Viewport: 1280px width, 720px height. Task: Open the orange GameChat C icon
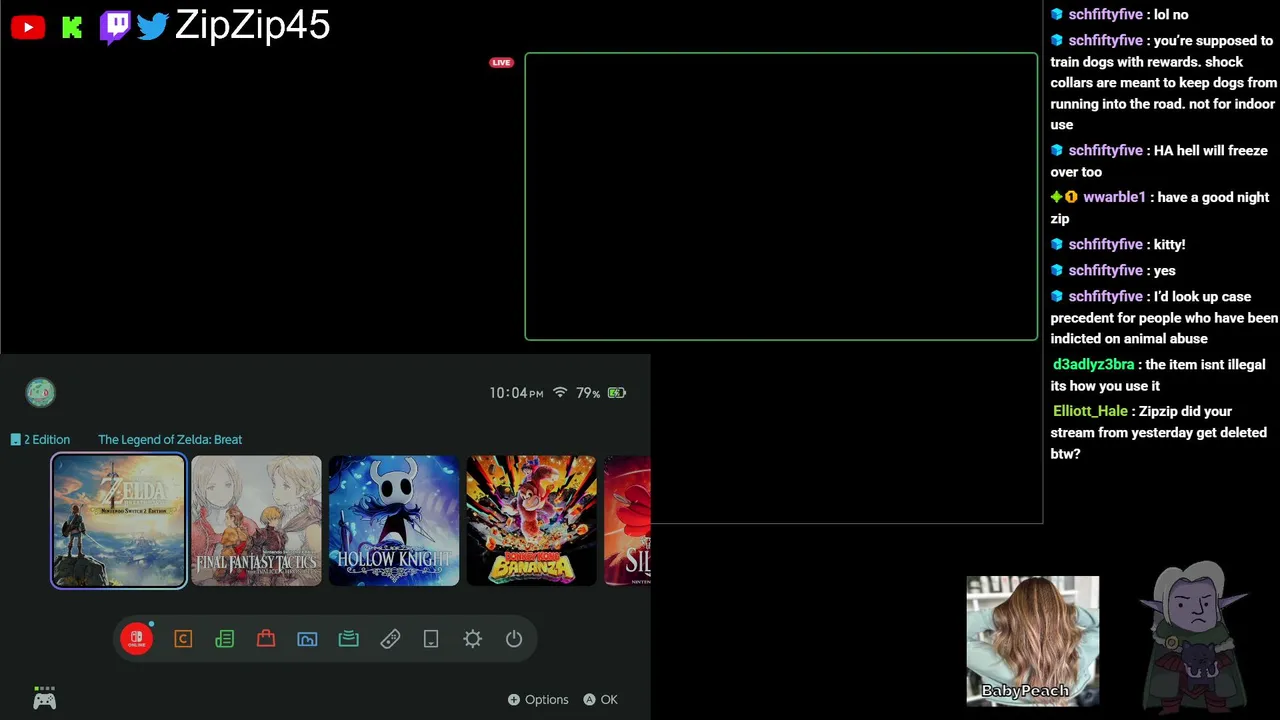(183, 639)
